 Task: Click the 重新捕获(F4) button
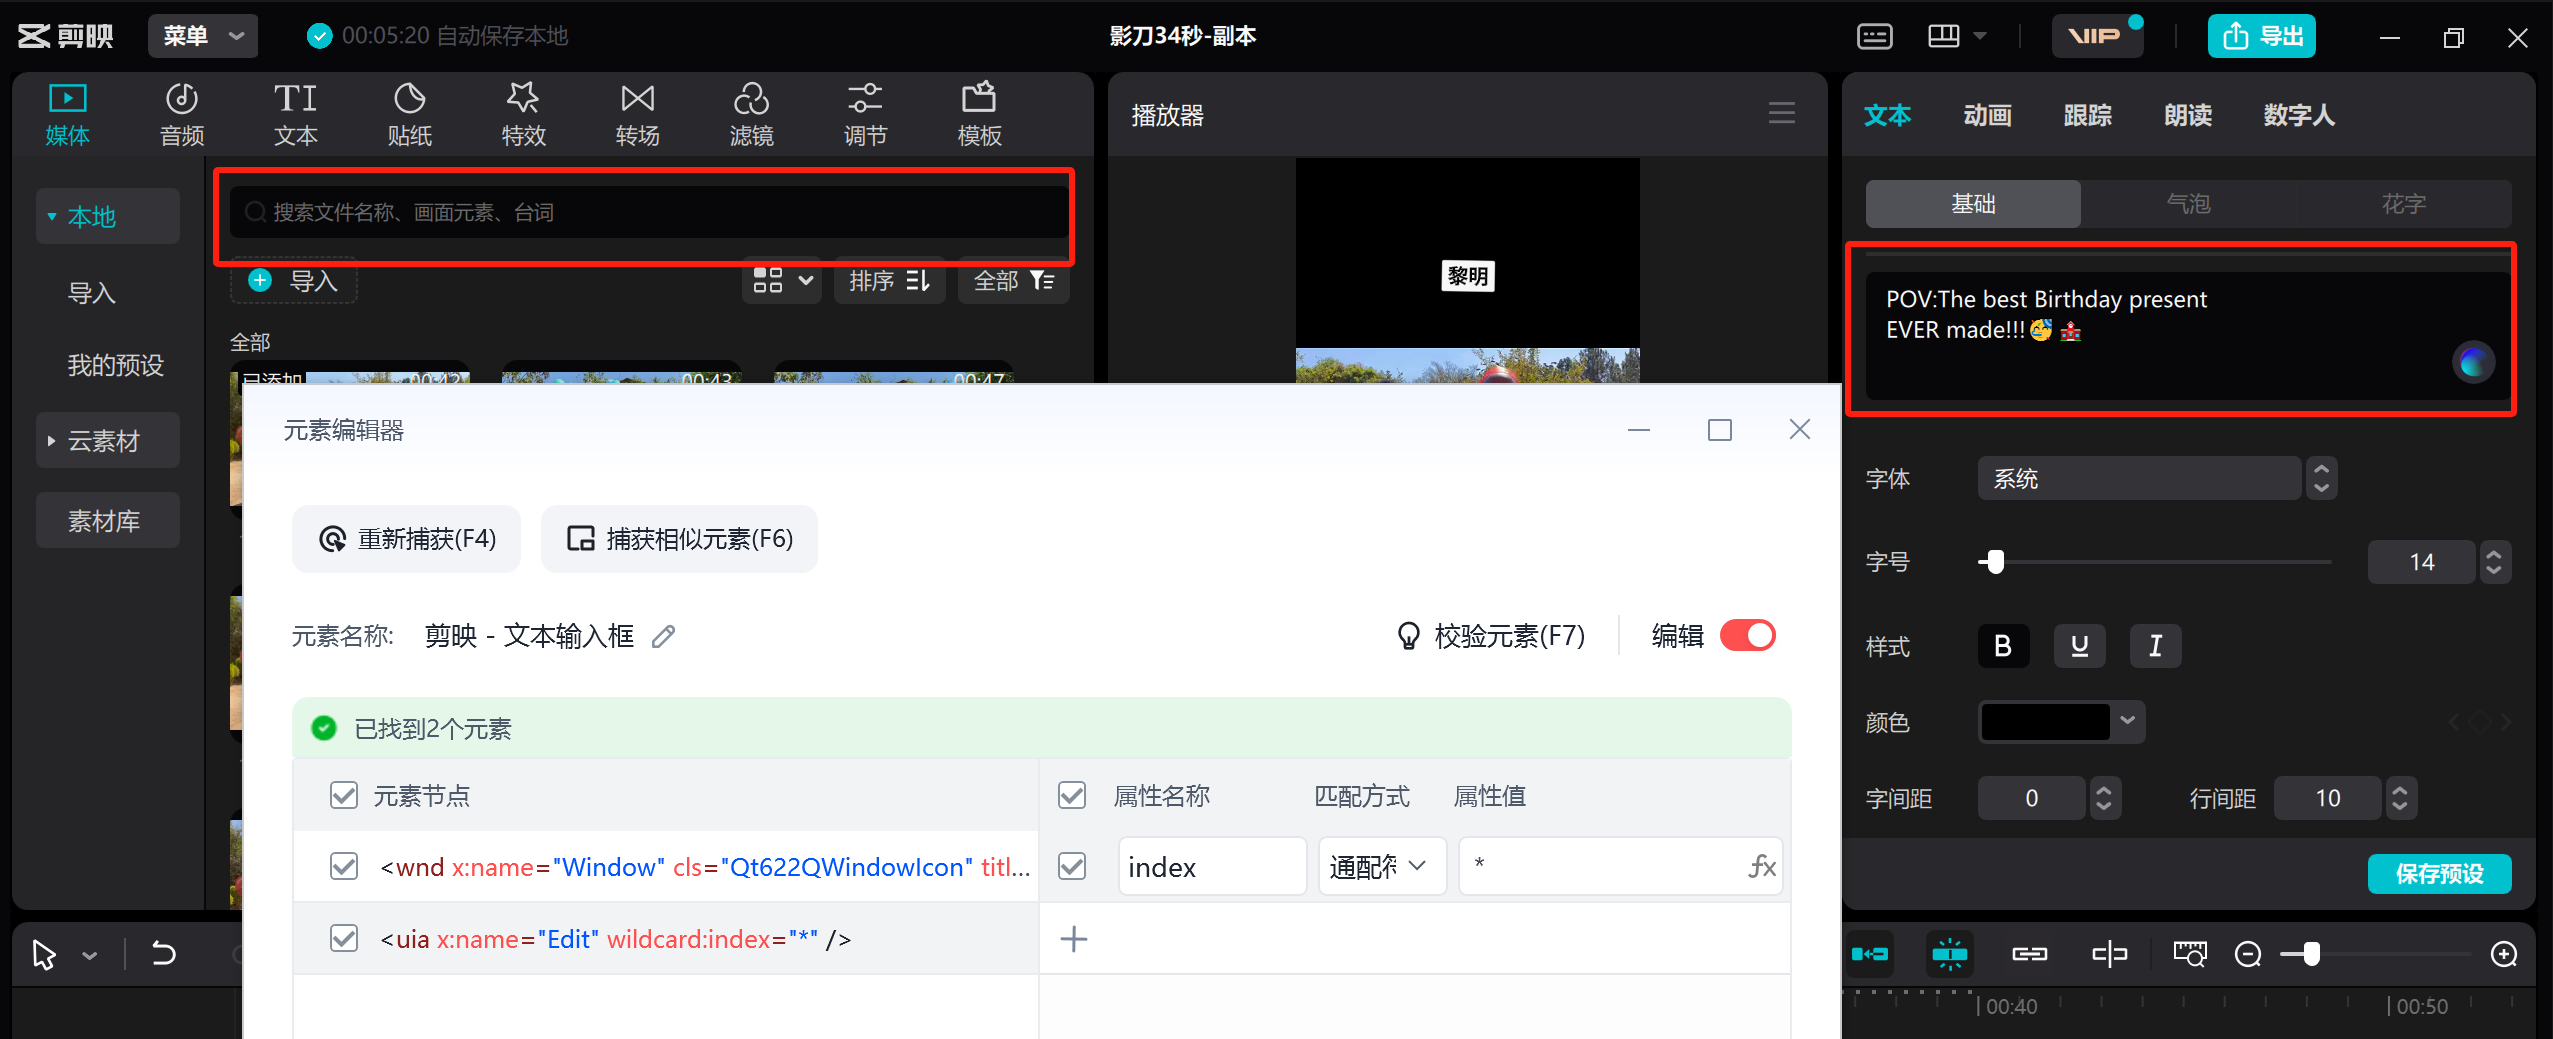(x=407, y=539)
